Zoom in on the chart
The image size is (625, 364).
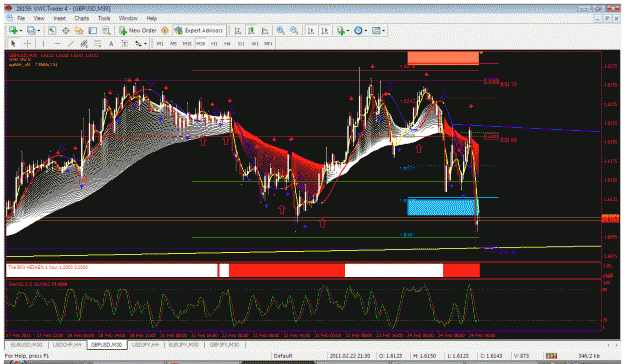[281, 31]
